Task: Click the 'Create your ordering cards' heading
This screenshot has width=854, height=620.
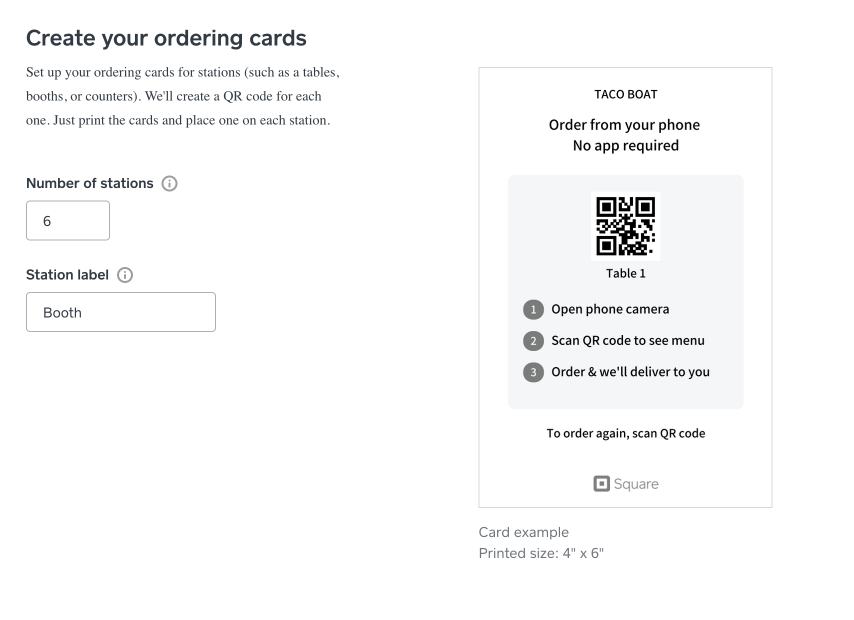Action: (x=166, y=39)
